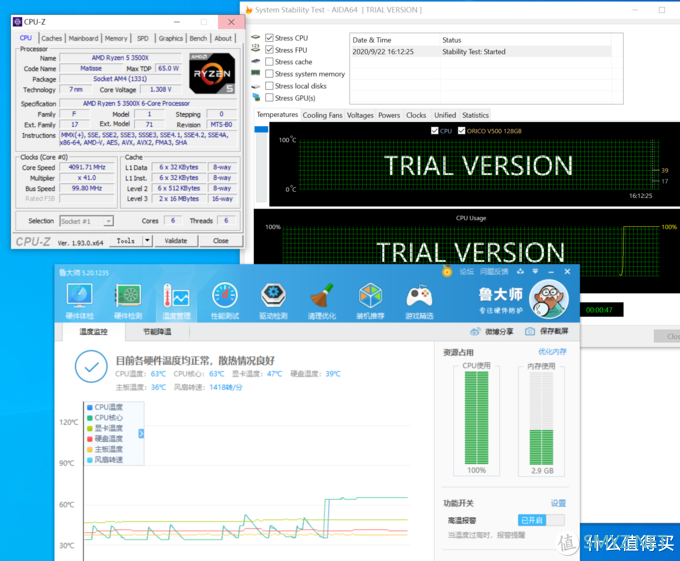Enable the Stress GPU(s) checkbox
The height and width of the screenshot is (561, 680).
point(269,98)
